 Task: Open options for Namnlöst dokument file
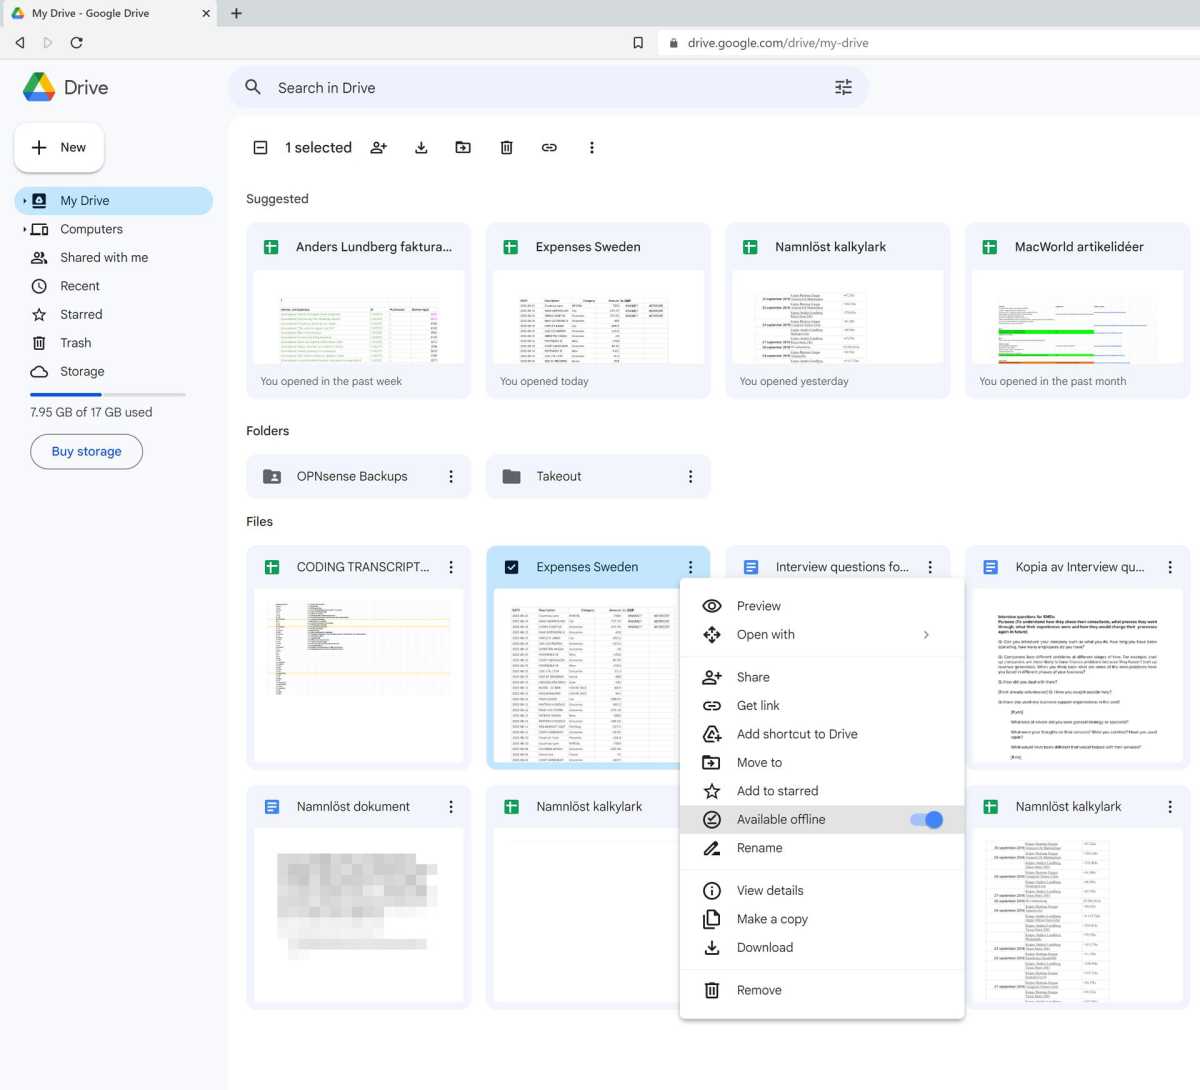tap(451, 807)
